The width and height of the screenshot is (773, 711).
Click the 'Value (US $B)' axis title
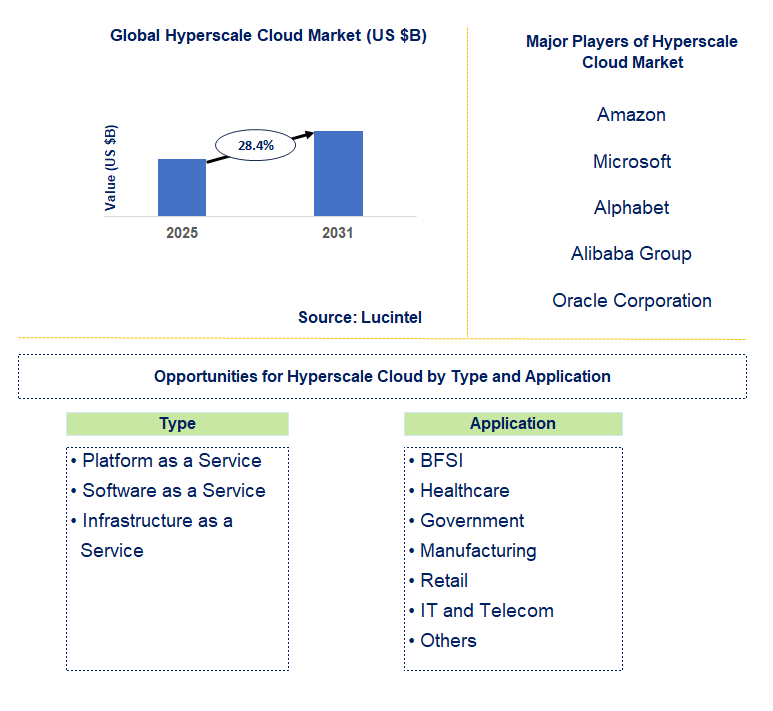pos(111,168)
